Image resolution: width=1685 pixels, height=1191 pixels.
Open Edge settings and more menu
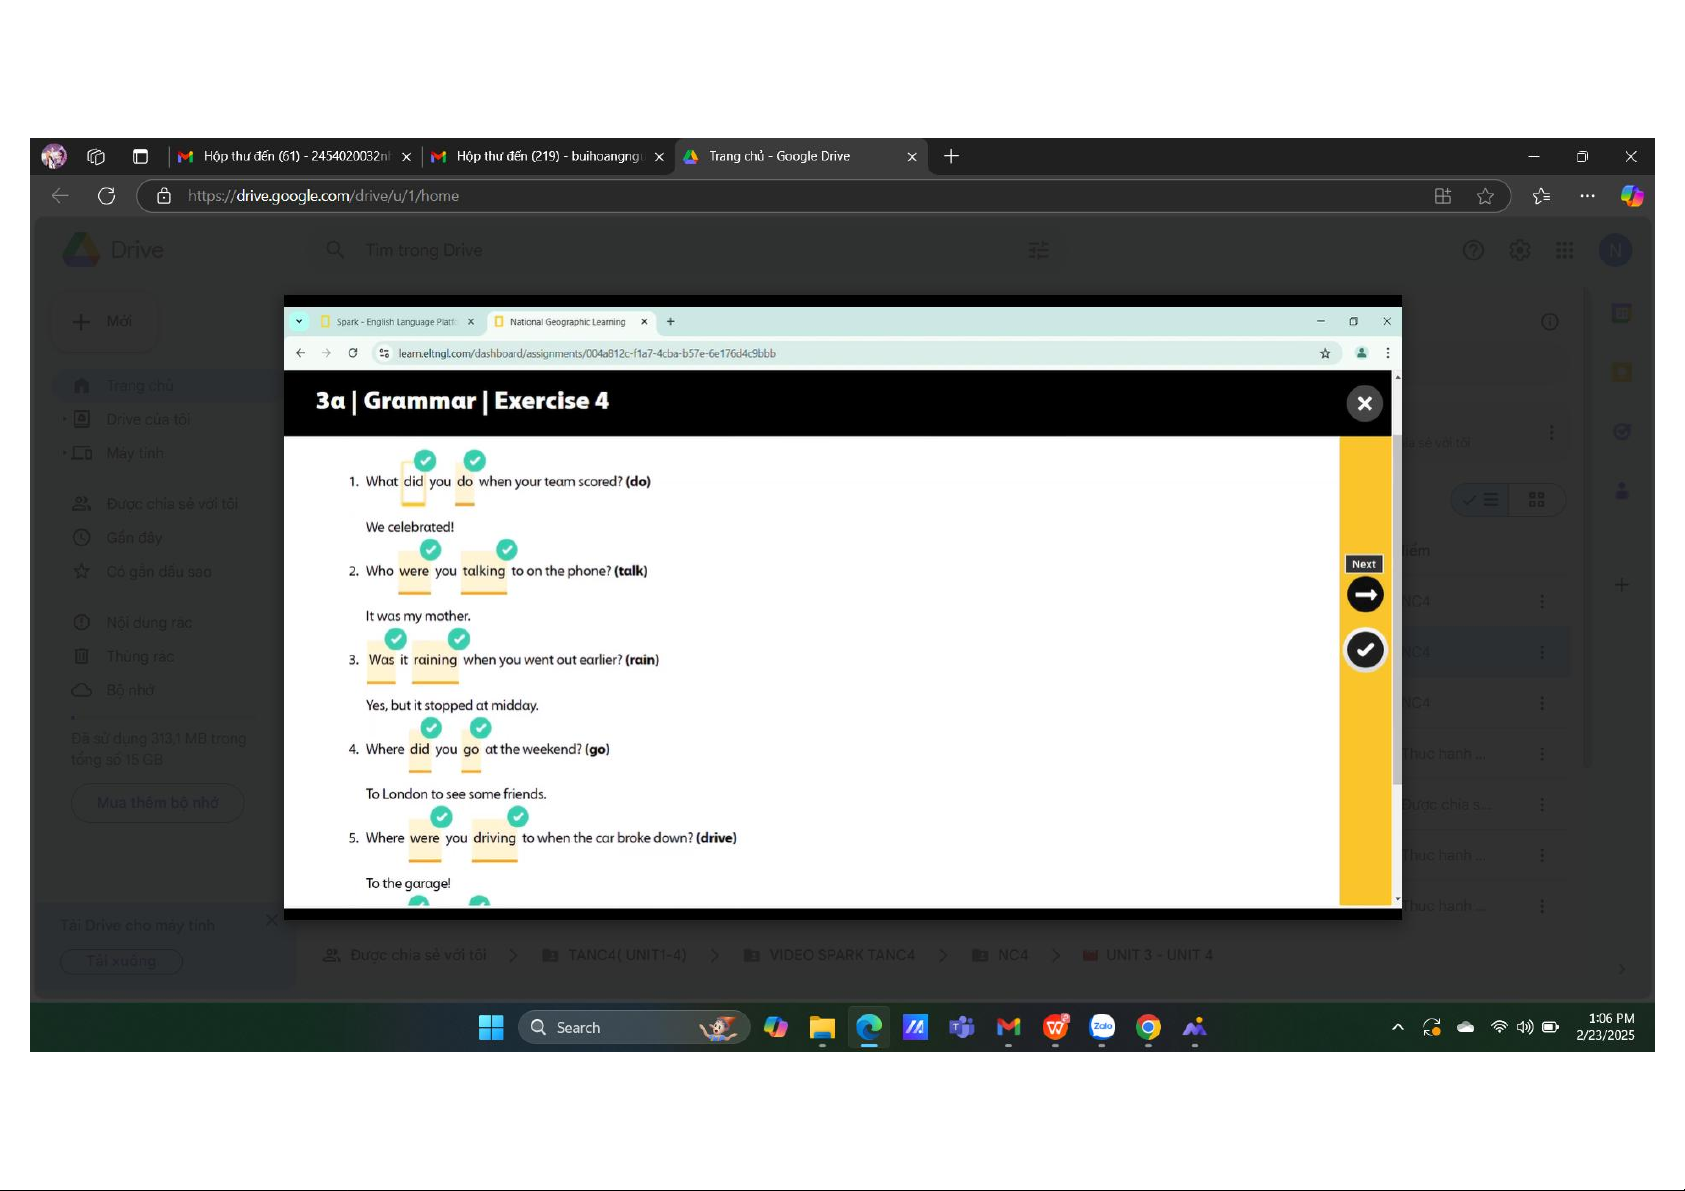[x=1587, y=196]
